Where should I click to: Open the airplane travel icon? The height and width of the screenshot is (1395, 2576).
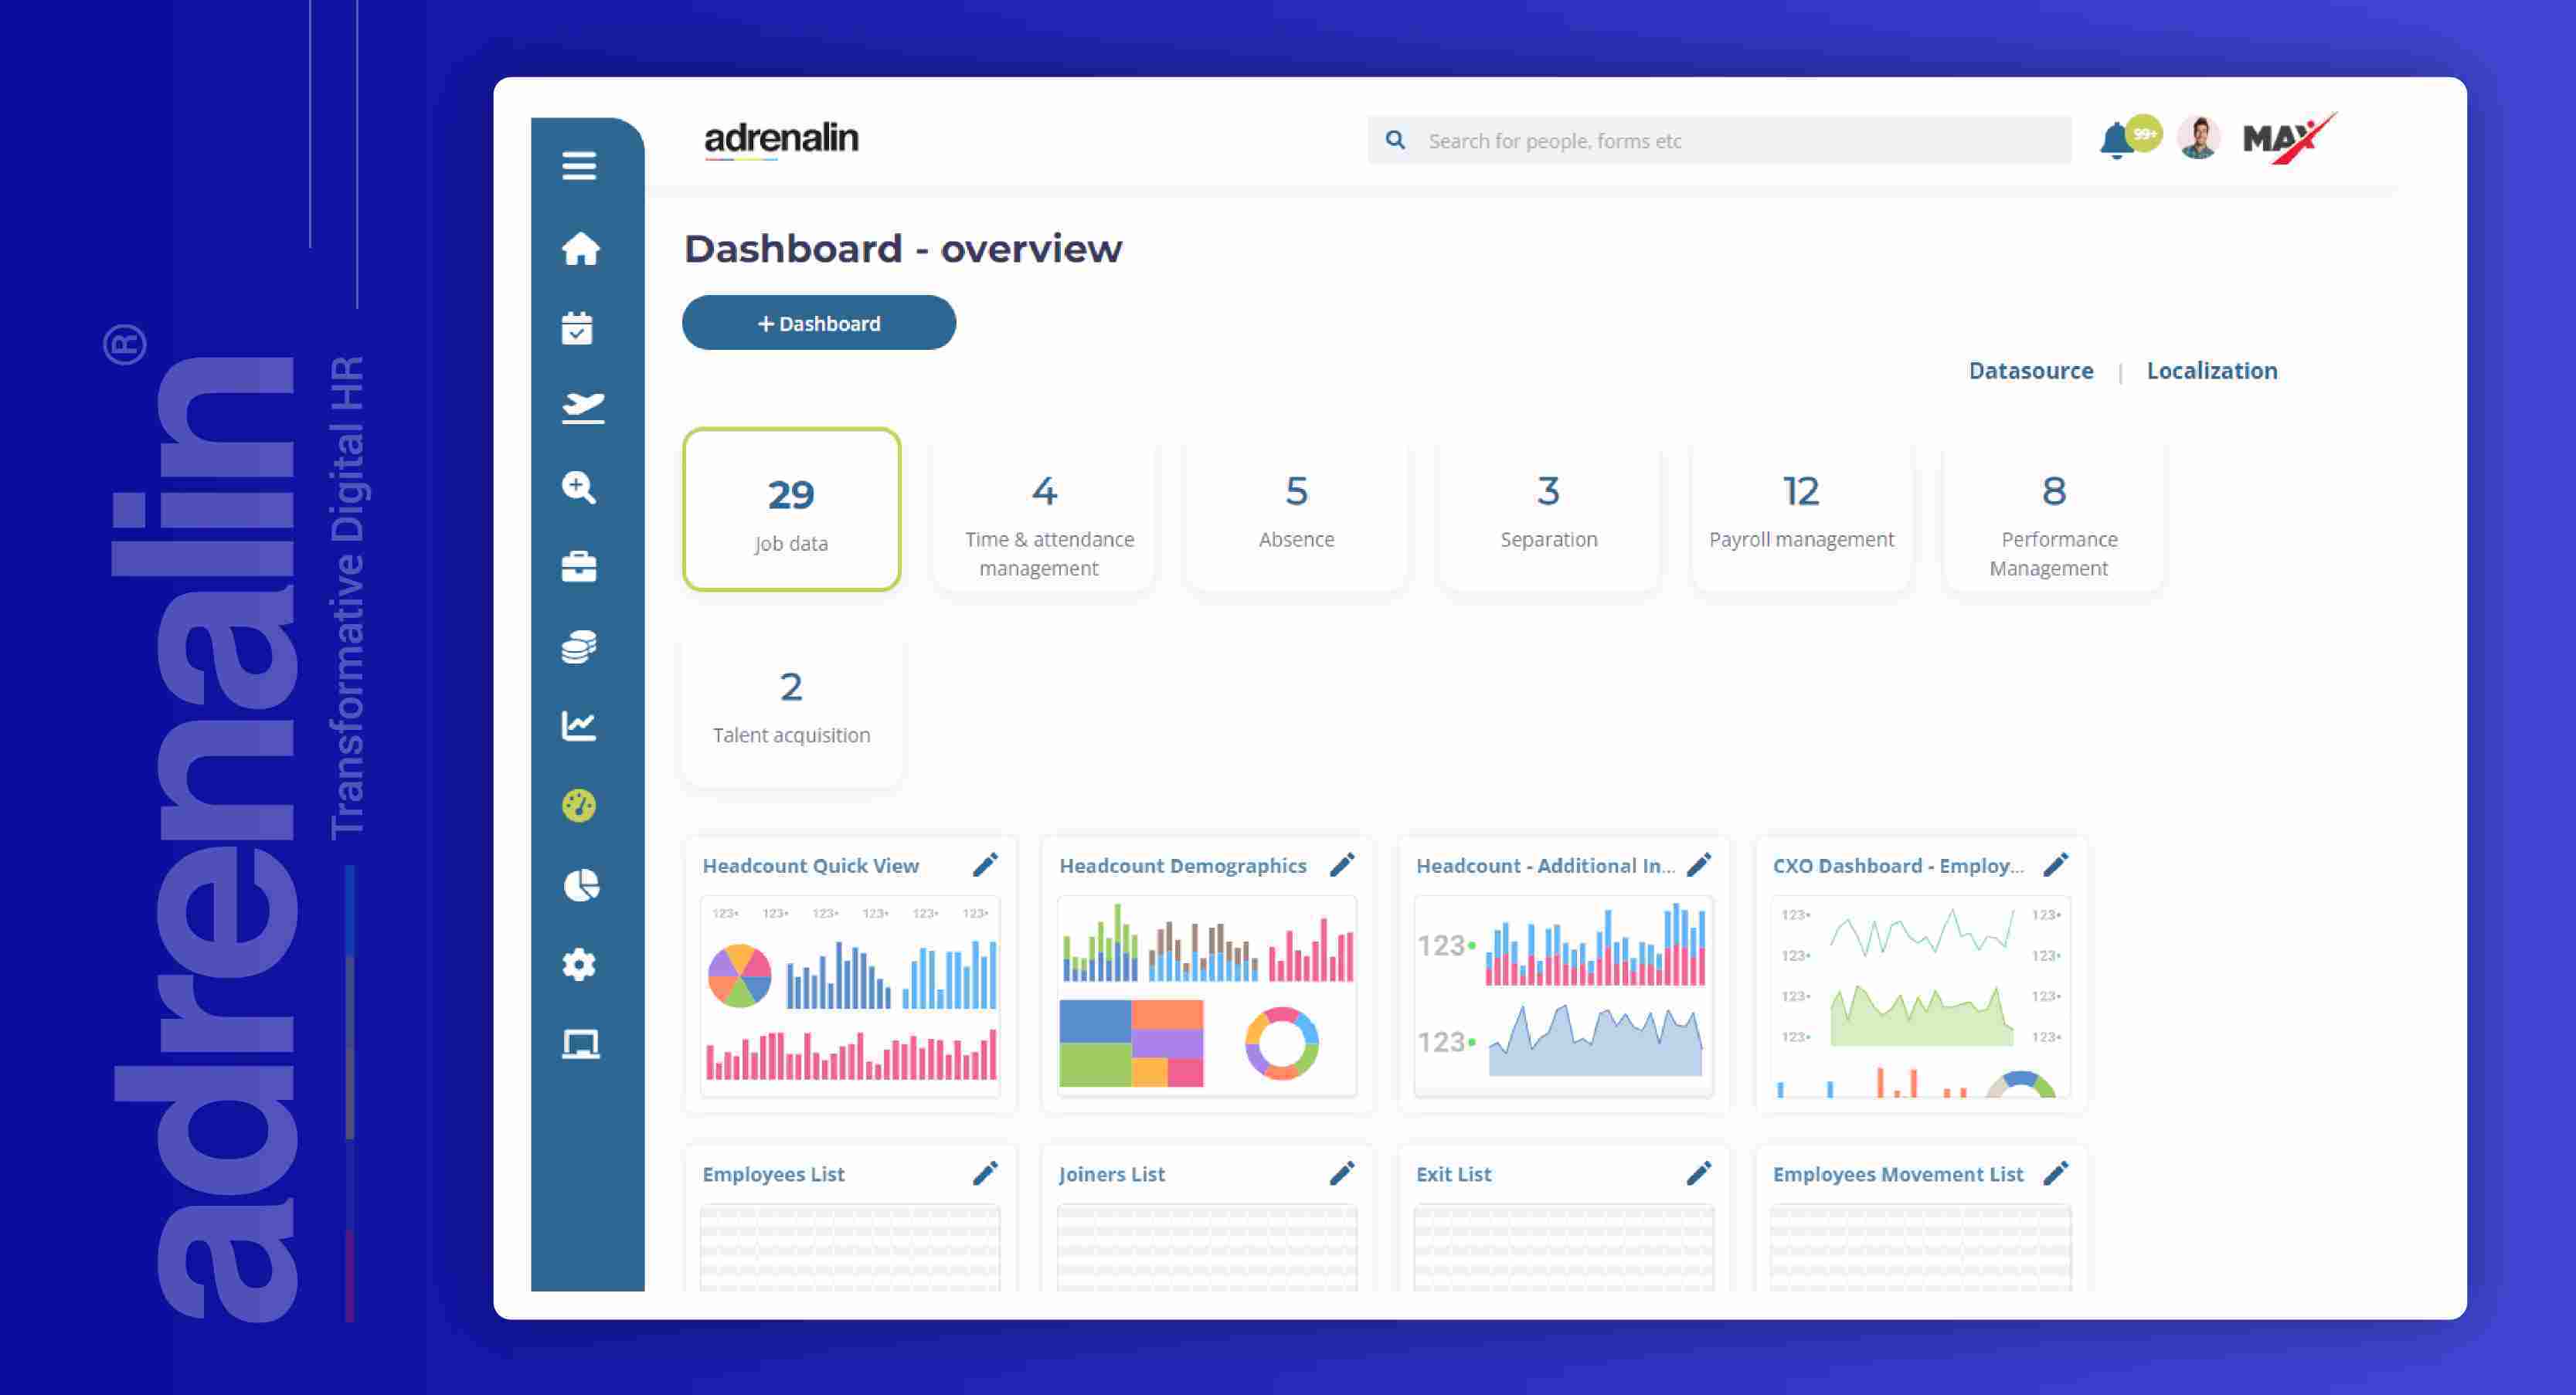pos(583,407)
